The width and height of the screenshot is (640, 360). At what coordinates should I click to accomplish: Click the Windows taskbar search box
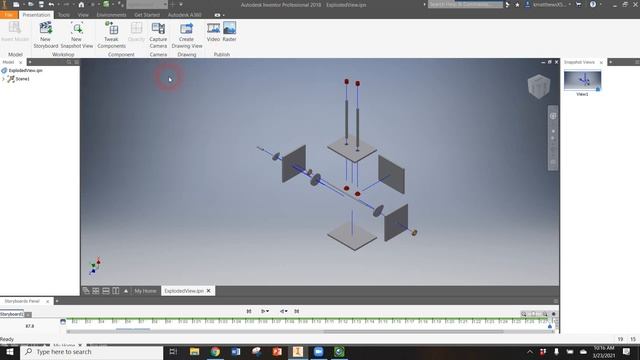[x=91, y=351]
